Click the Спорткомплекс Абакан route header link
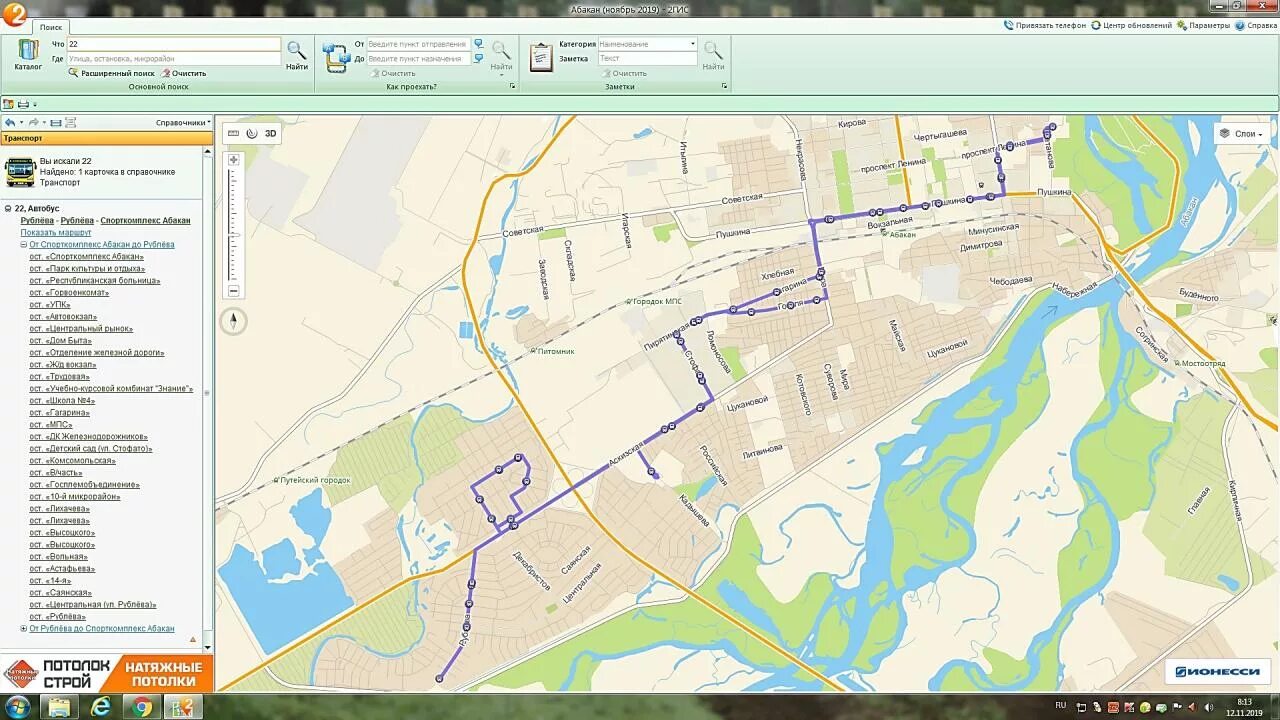Viewport: 1280px width, 720px height. tap(145, 220)
